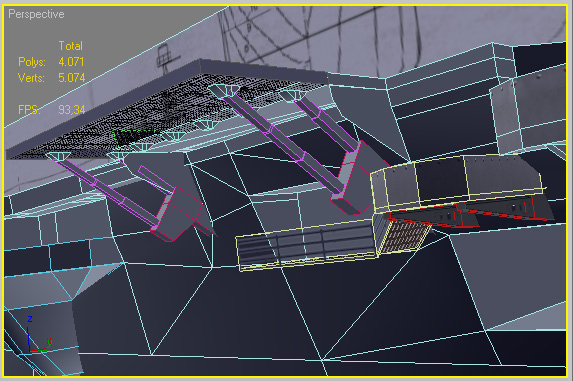Select the red-outlined bracket under housing
The width and height of the screenshot is (573, 381).
tap(468, 214)
